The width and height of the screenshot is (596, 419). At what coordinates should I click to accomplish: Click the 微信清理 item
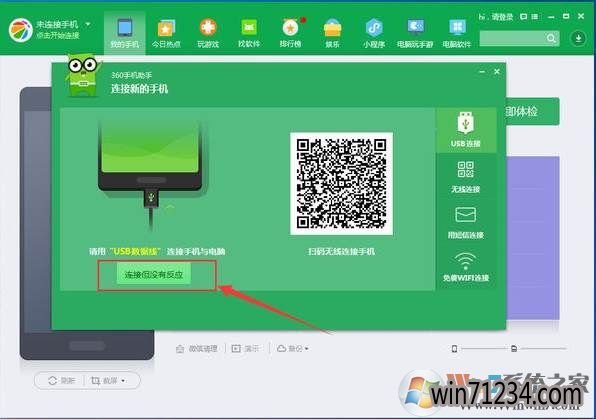coord(197,348)
